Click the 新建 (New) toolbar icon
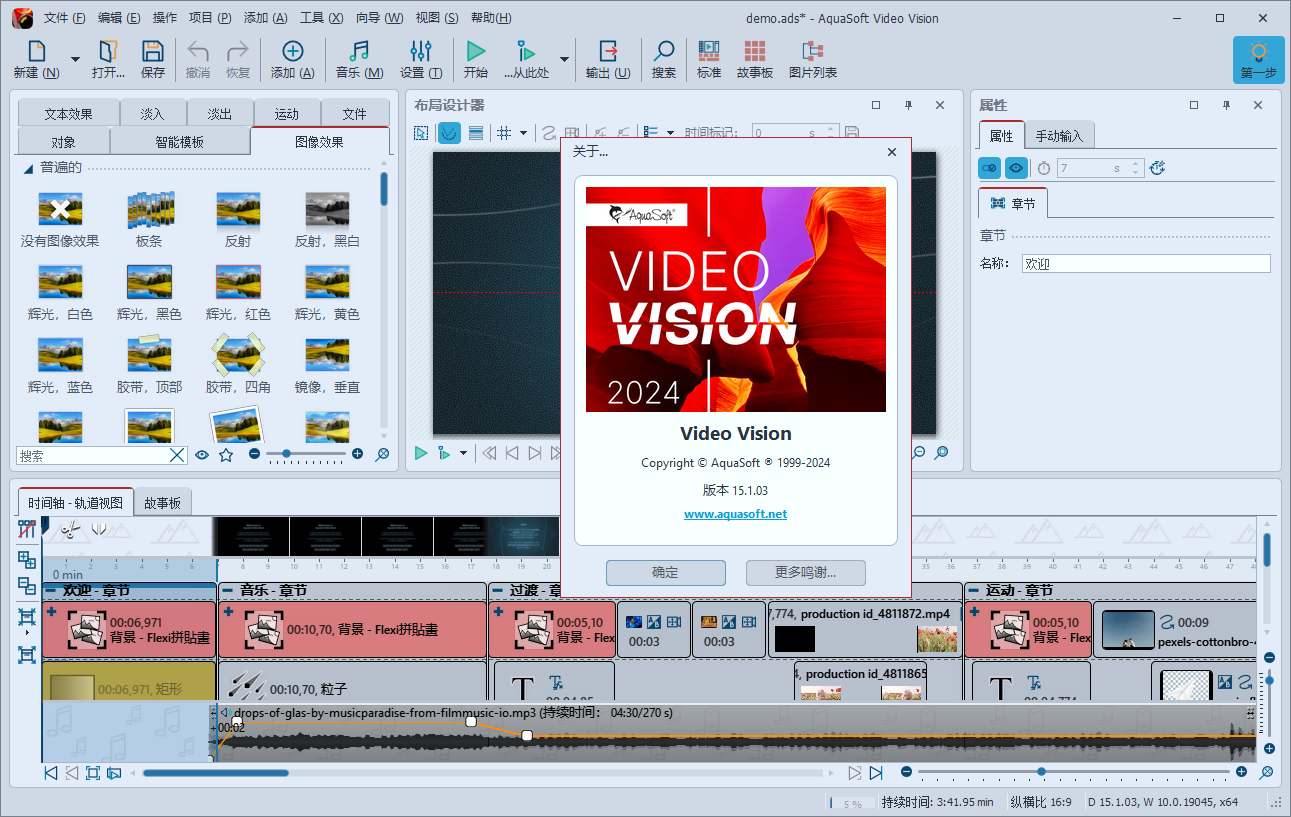The width and height of the screenshot is (1291, 817). click(x=37, y=52)
